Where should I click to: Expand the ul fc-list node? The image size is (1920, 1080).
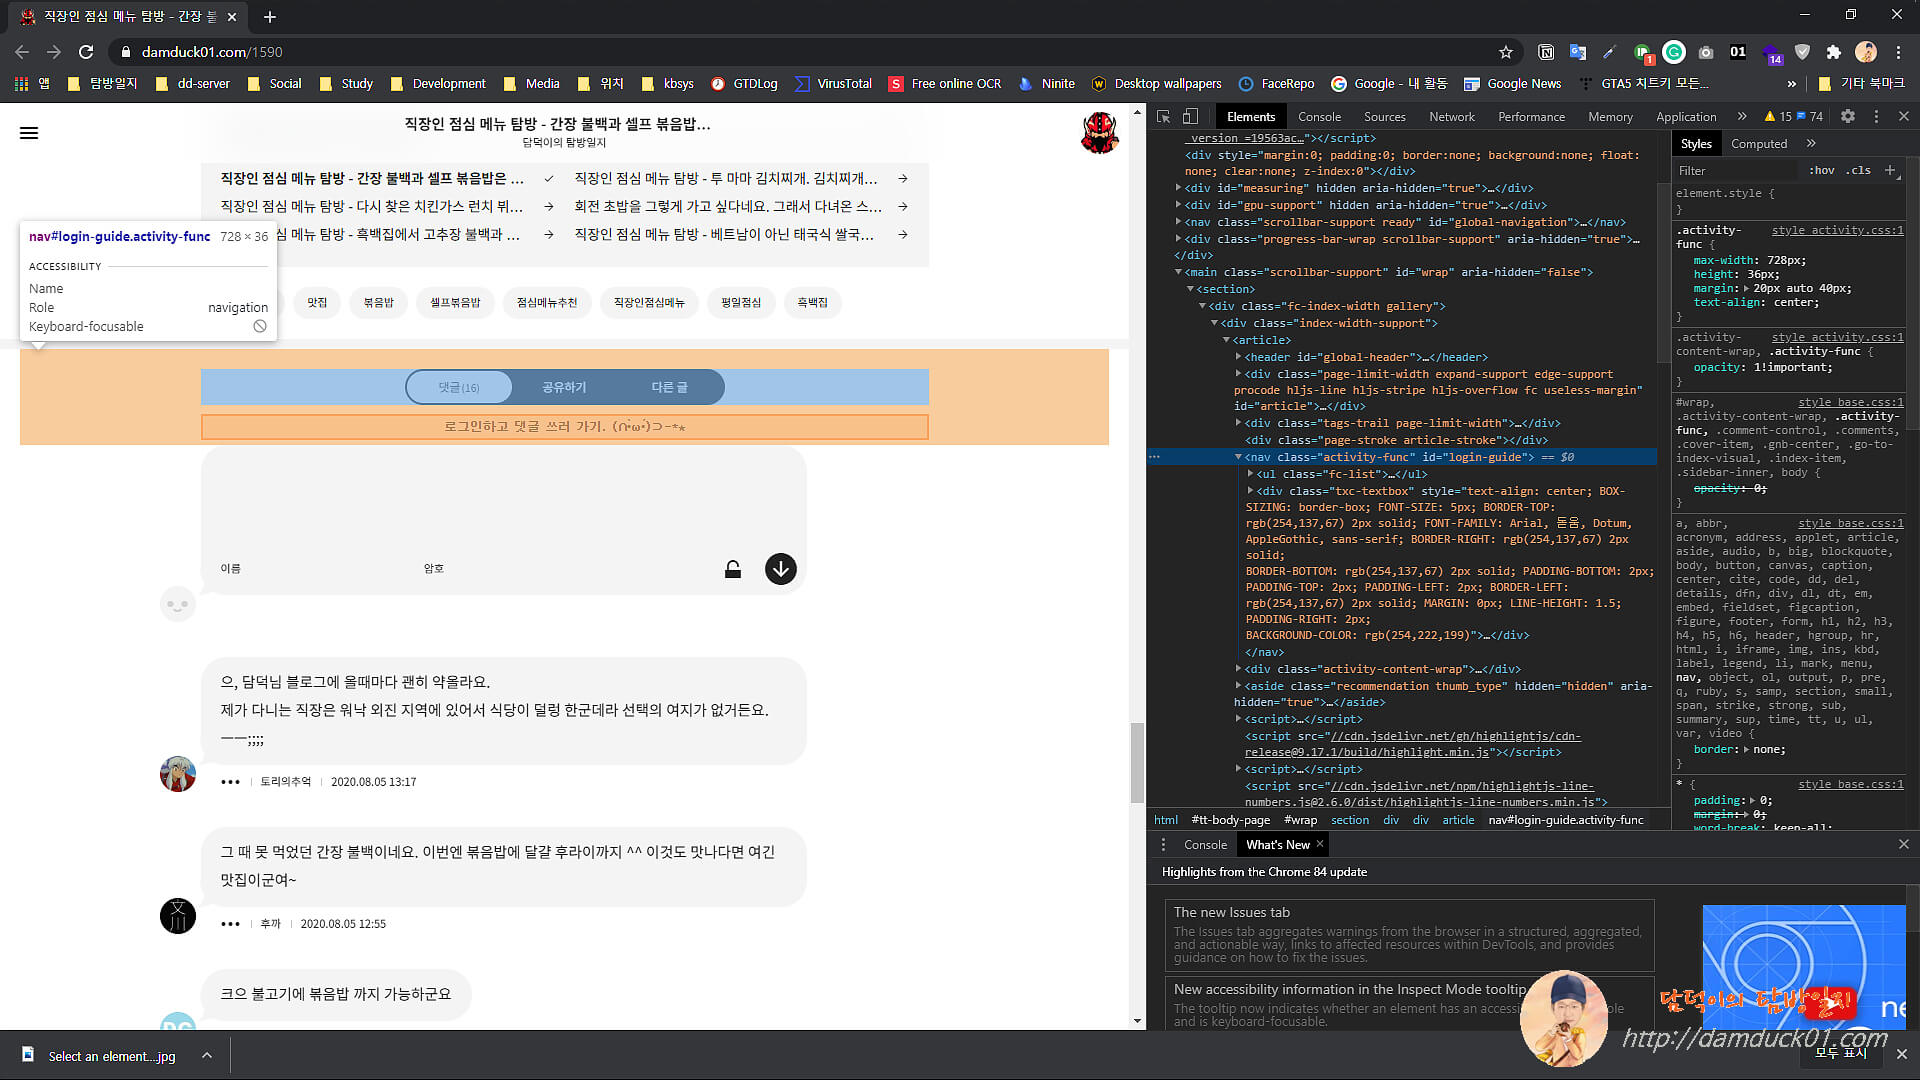(1250, 474)
